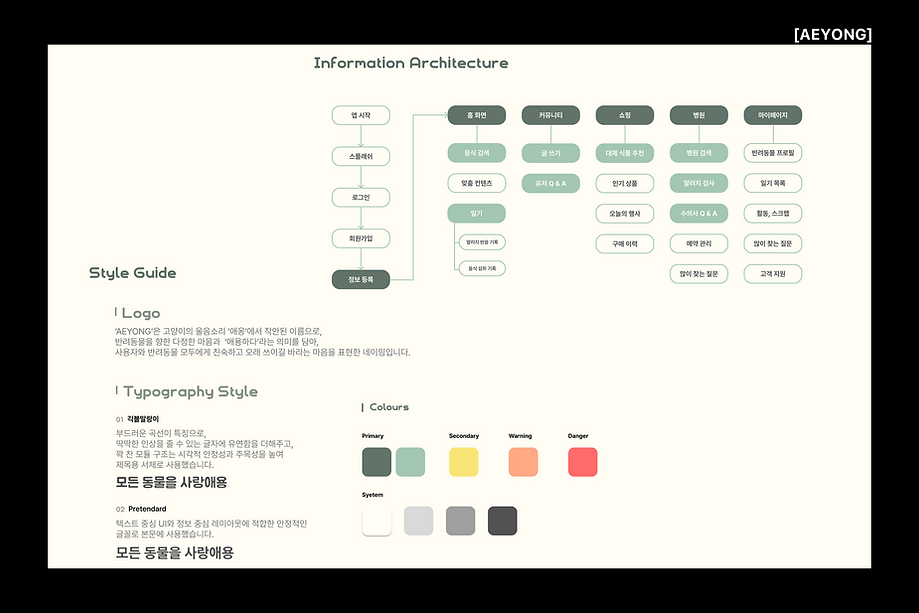The width and height of the screenshot is (919, 613).
Task: Select the Danger colour label
Action: pos(578,436)
